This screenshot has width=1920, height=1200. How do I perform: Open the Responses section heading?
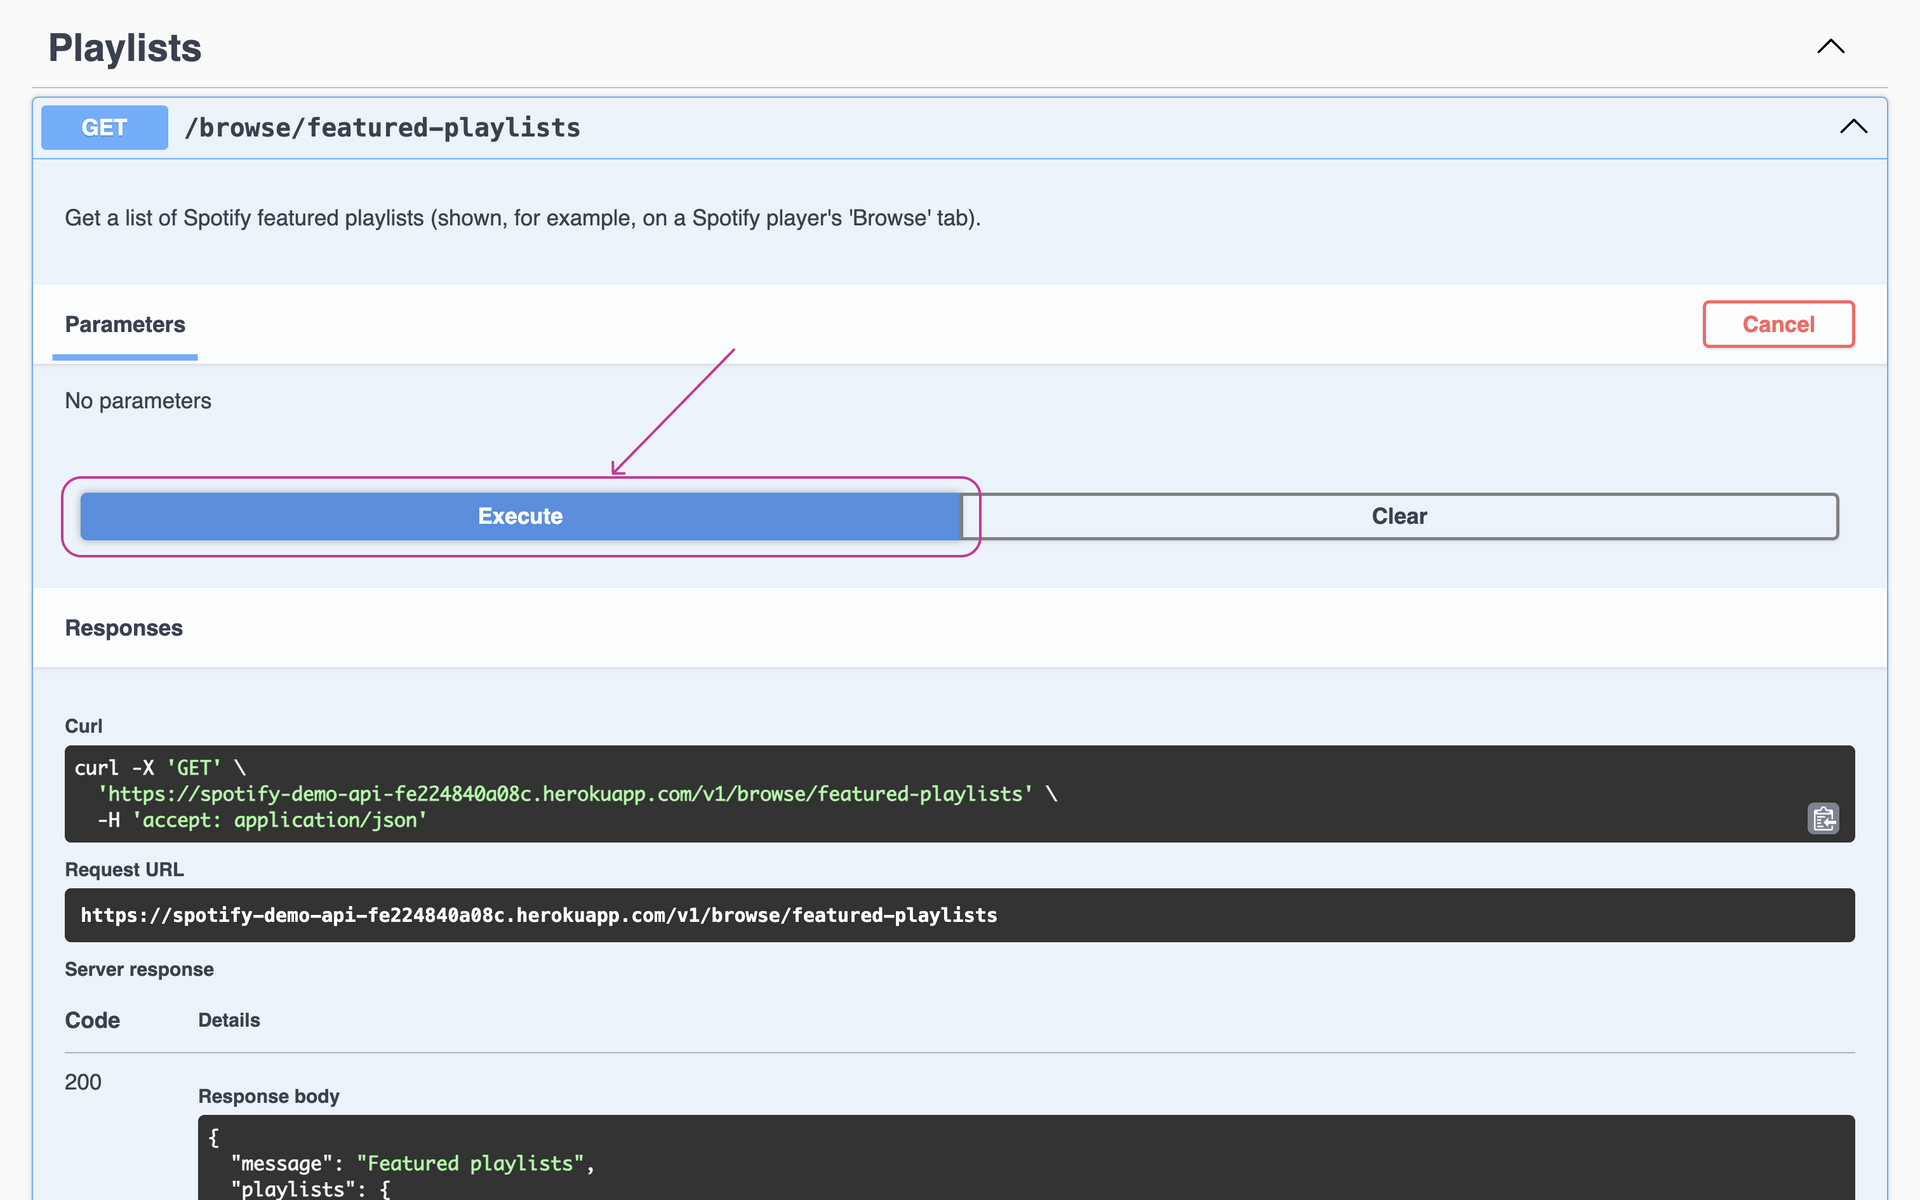tap(123, 628)
